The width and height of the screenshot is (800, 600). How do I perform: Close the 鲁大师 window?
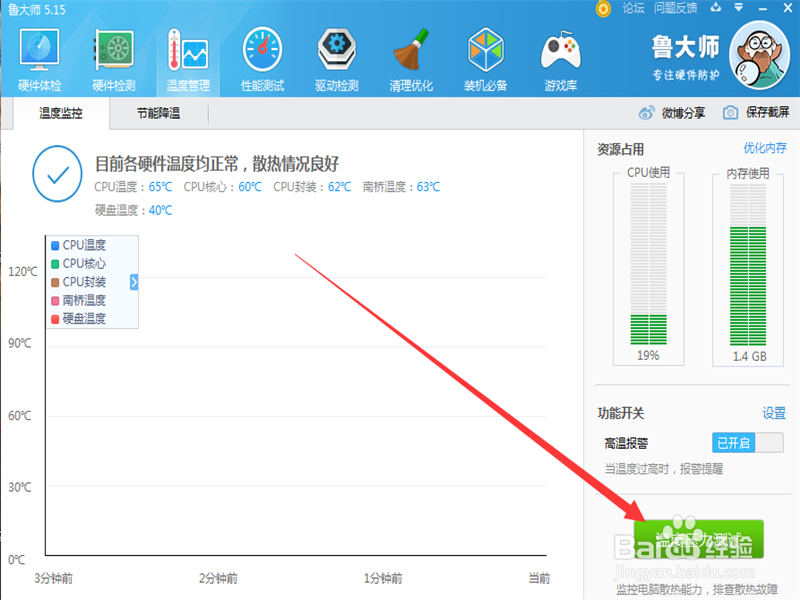(x=787, y=8)
